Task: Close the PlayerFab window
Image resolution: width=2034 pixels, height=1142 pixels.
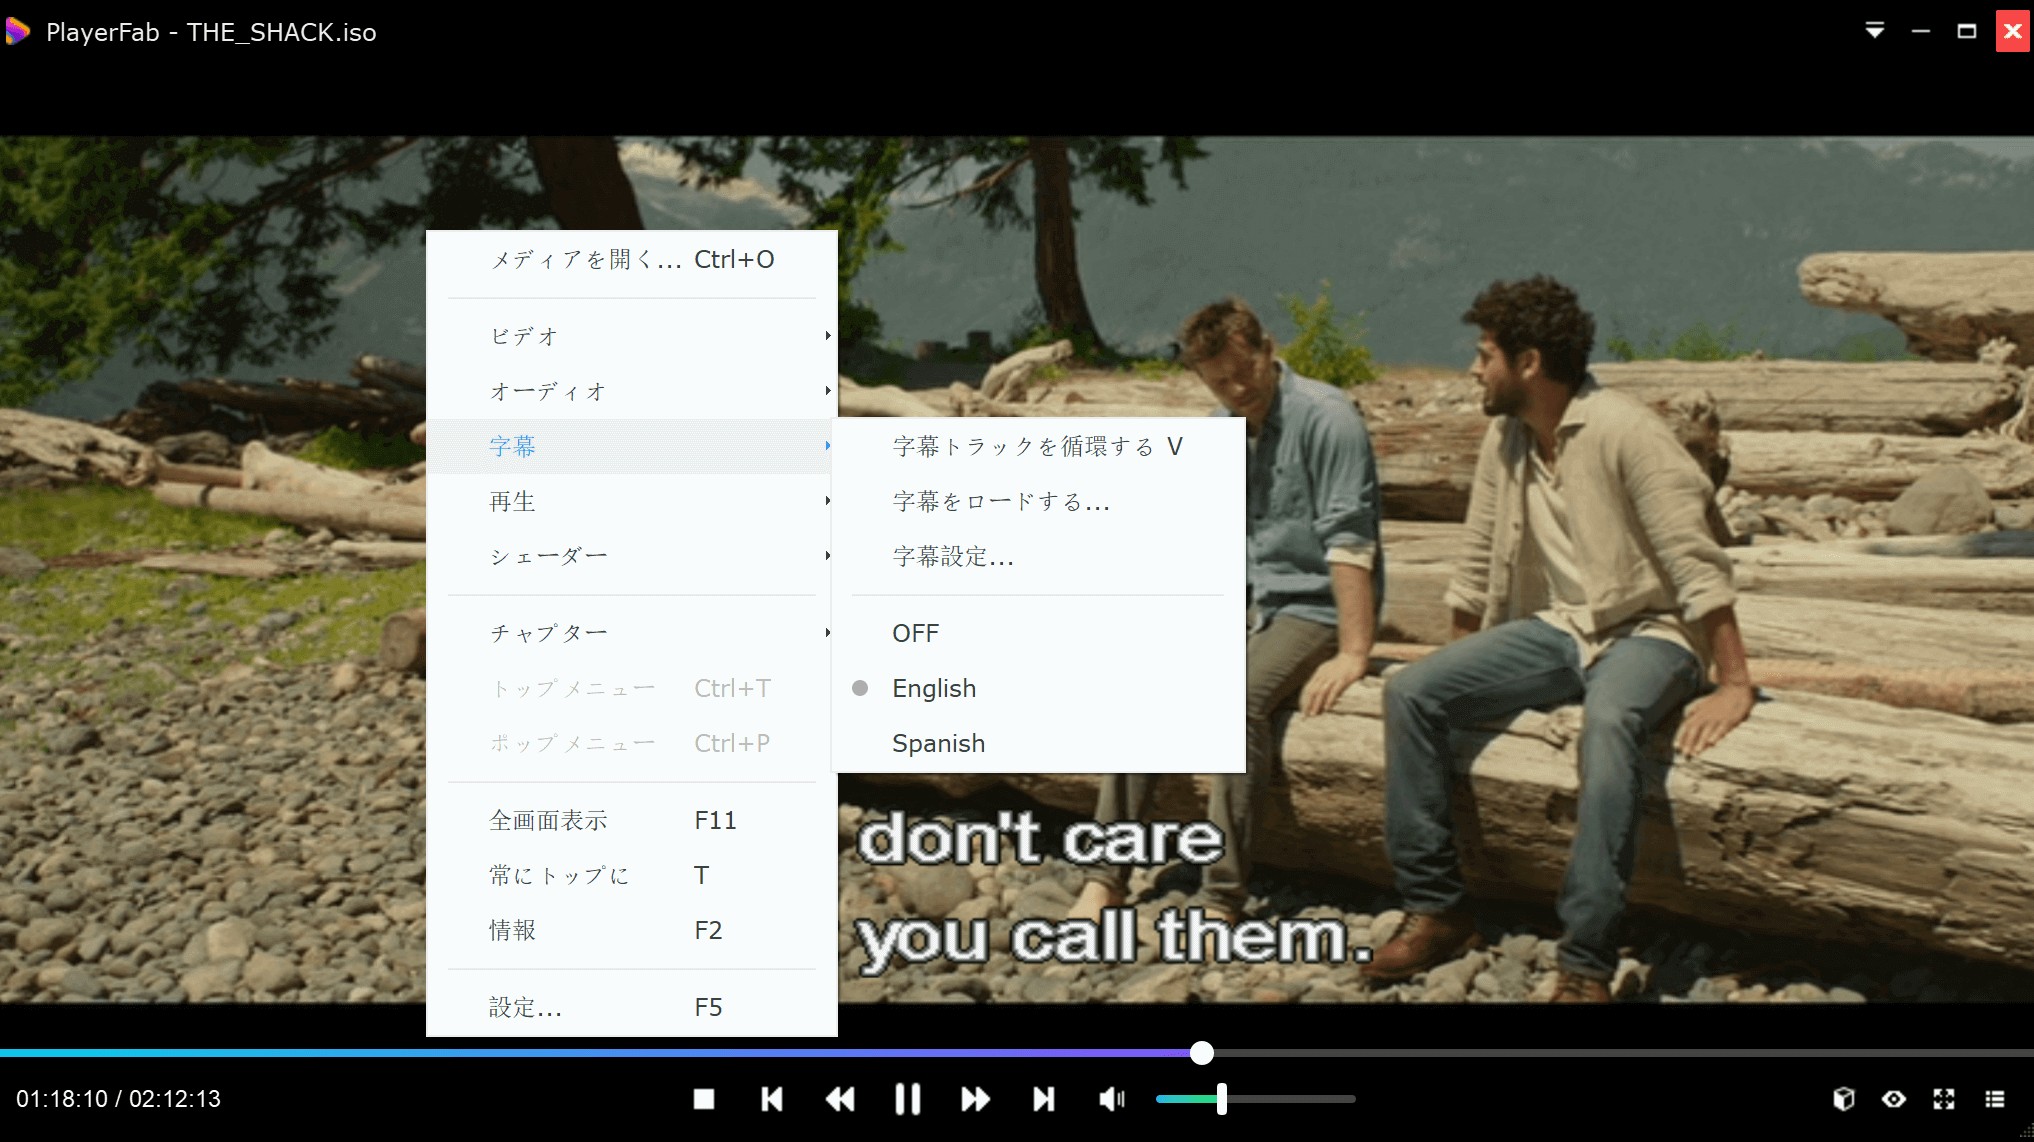Action: 2013,31
